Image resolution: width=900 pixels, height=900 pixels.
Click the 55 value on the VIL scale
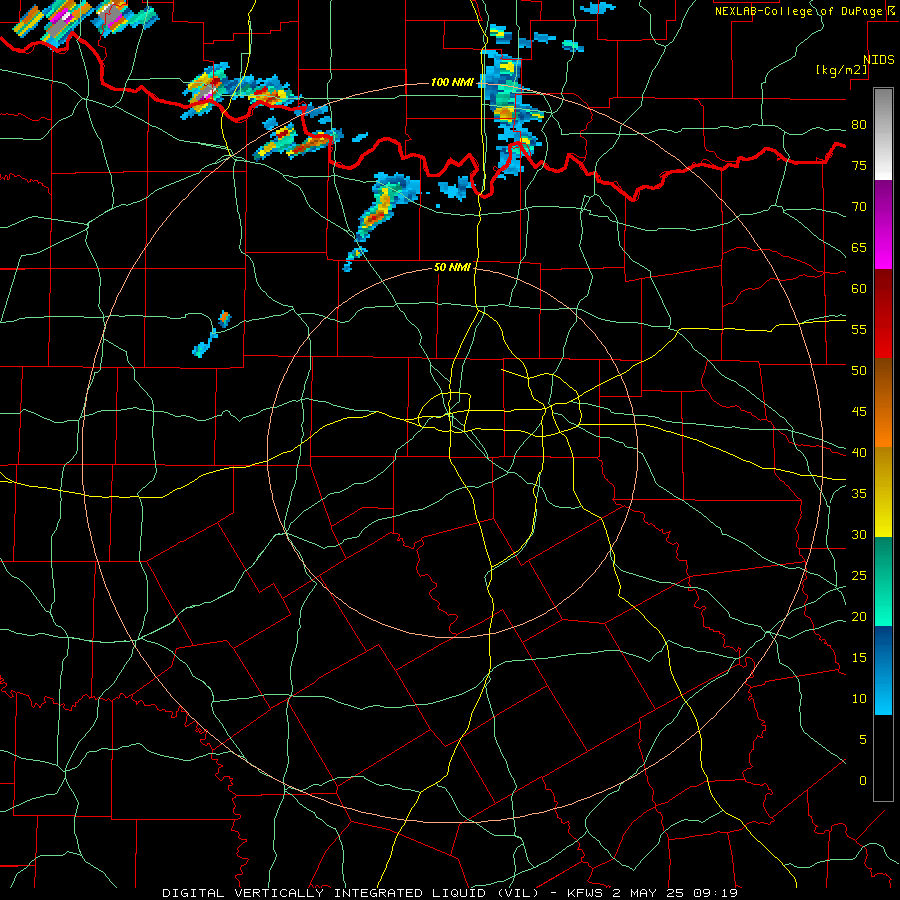pyautogui.click(x=859, y=329)
